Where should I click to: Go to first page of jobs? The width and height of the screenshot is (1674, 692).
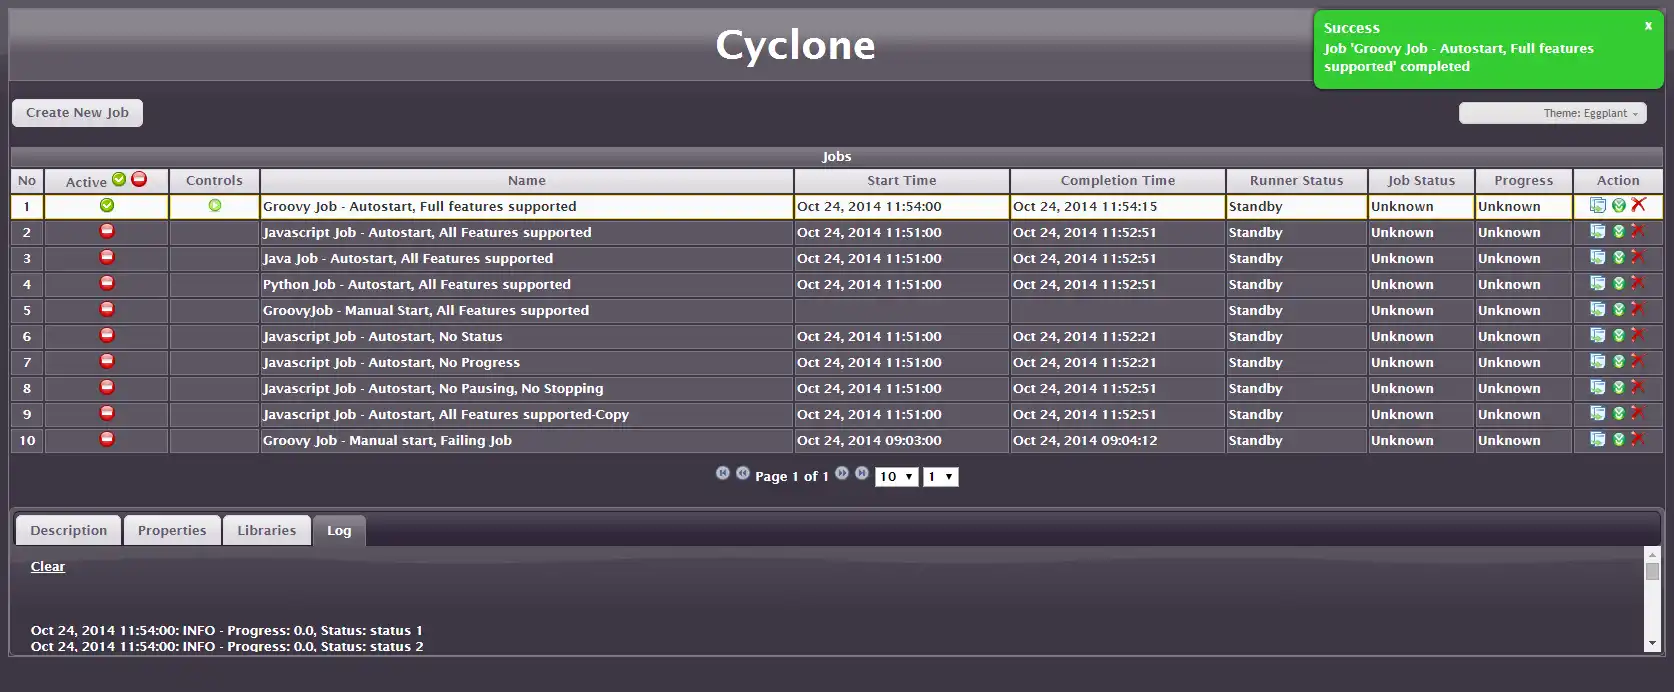[x=723, y=473]
